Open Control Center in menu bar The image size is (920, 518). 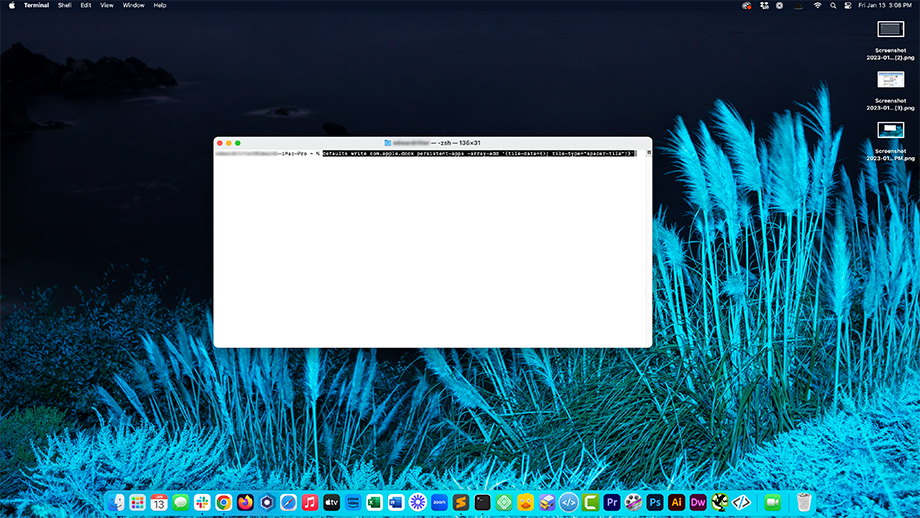pos(848,5)
